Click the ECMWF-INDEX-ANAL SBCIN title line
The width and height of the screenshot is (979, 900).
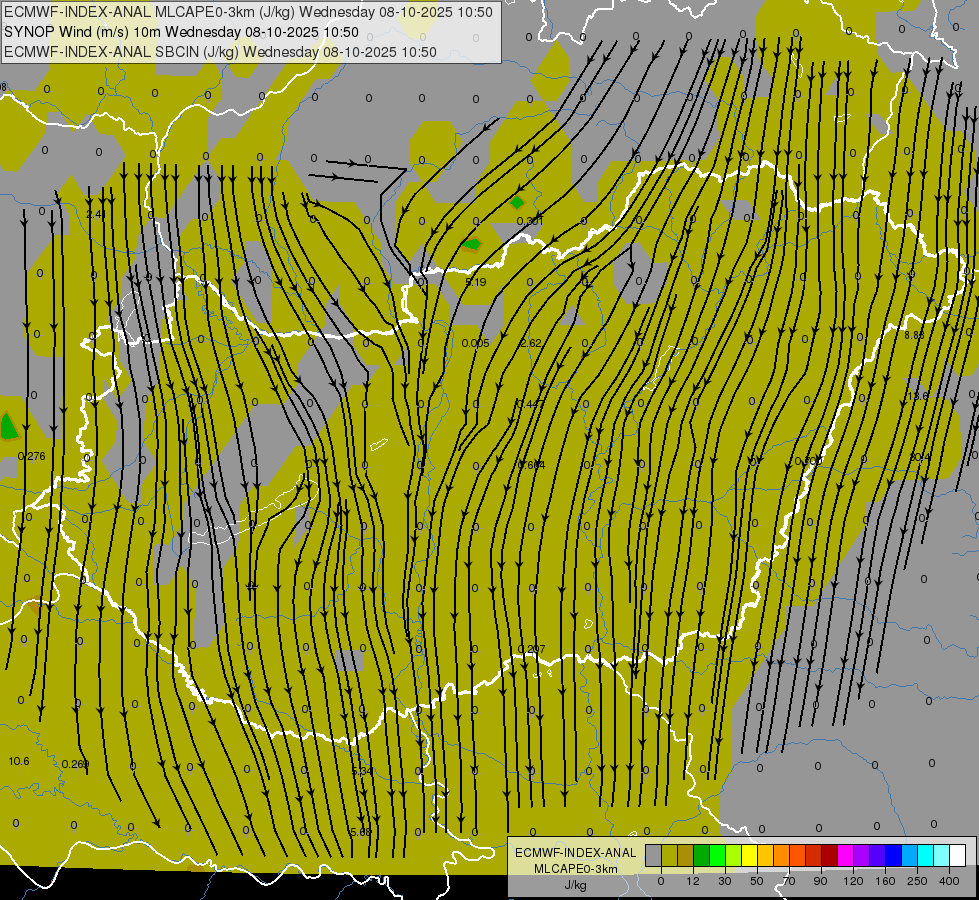(x=220, y=52)
